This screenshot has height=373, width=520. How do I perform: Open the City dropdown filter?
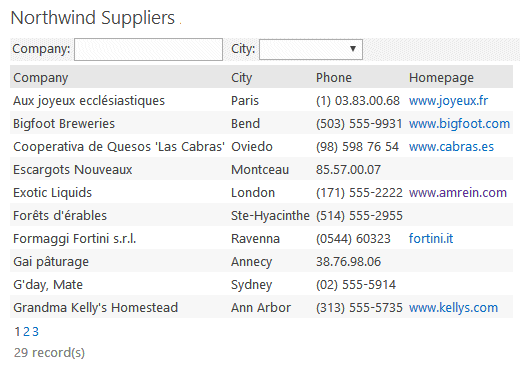tap(311, 49)
